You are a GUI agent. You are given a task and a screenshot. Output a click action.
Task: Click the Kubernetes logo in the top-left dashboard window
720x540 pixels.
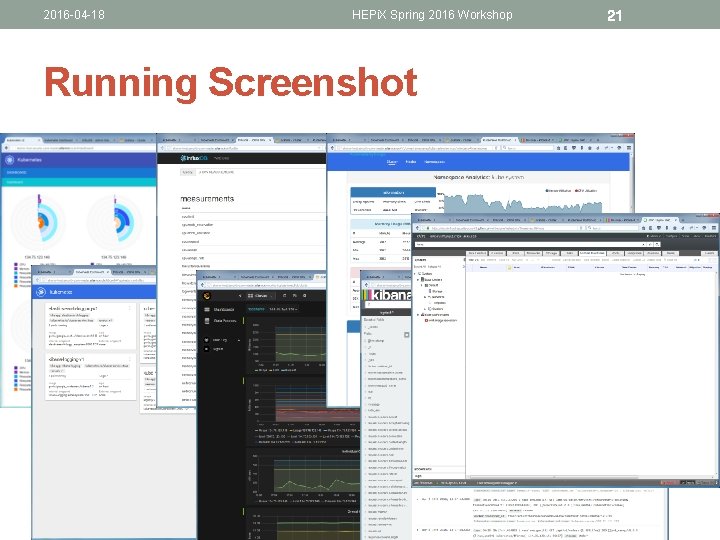[9, 160]
